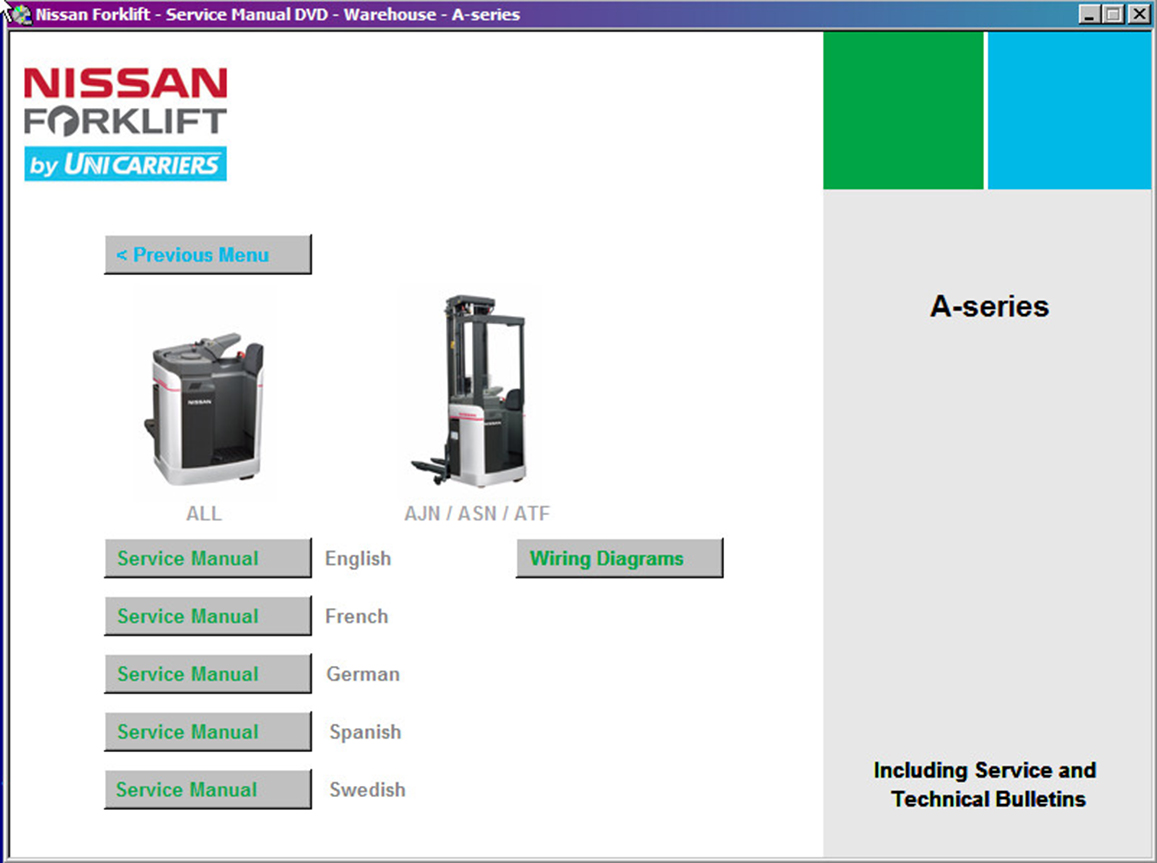The height and width of the screenshot is (863, 1157).
Task: Click the light blue square panel
Action: point(1069,110)
